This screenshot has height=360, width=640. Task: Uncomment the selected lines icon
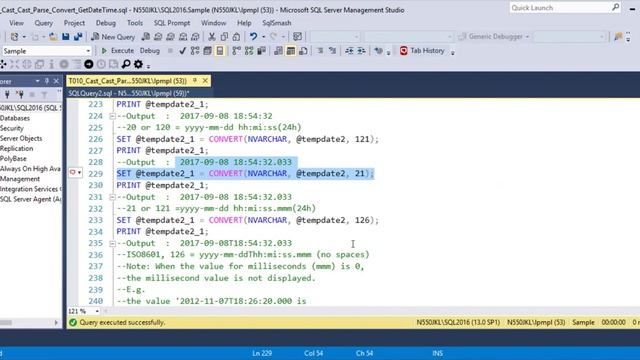point(332,51)
